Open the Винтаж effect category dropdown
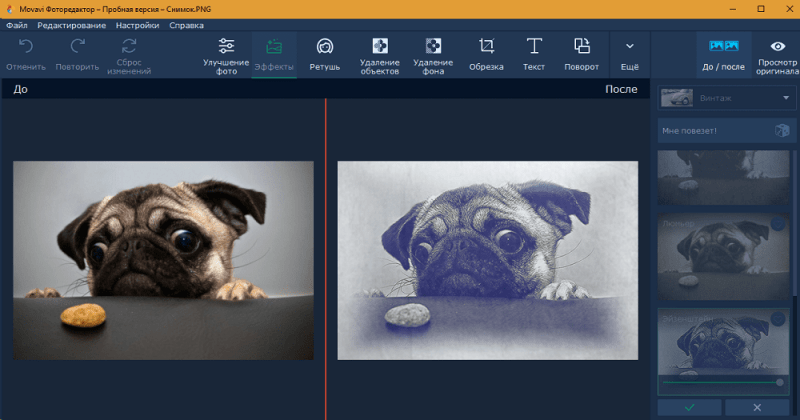This screenshot has width=800, height=420. pos(726,98)
